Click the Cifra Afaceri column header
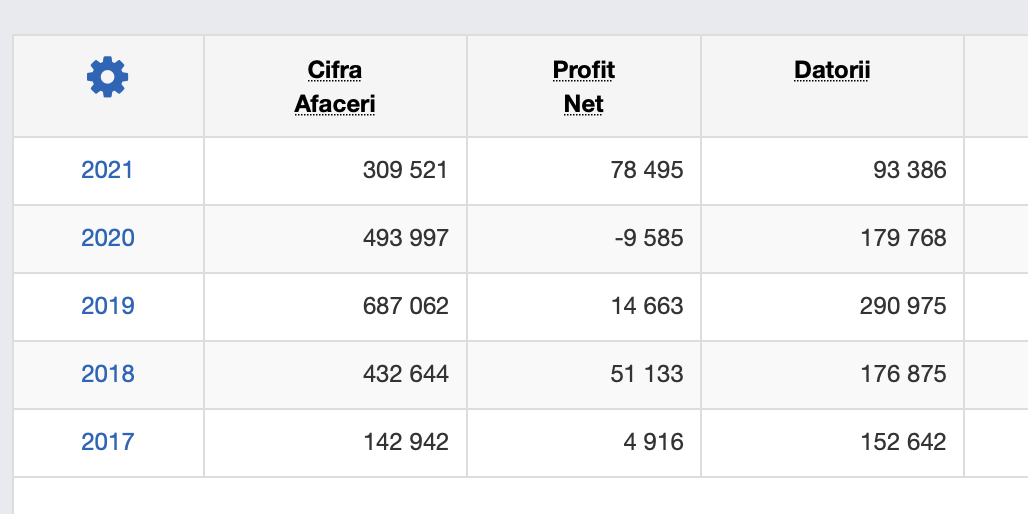Image resolution: width=1028 pixels, height=514 pixels. [x=335, y=87]
